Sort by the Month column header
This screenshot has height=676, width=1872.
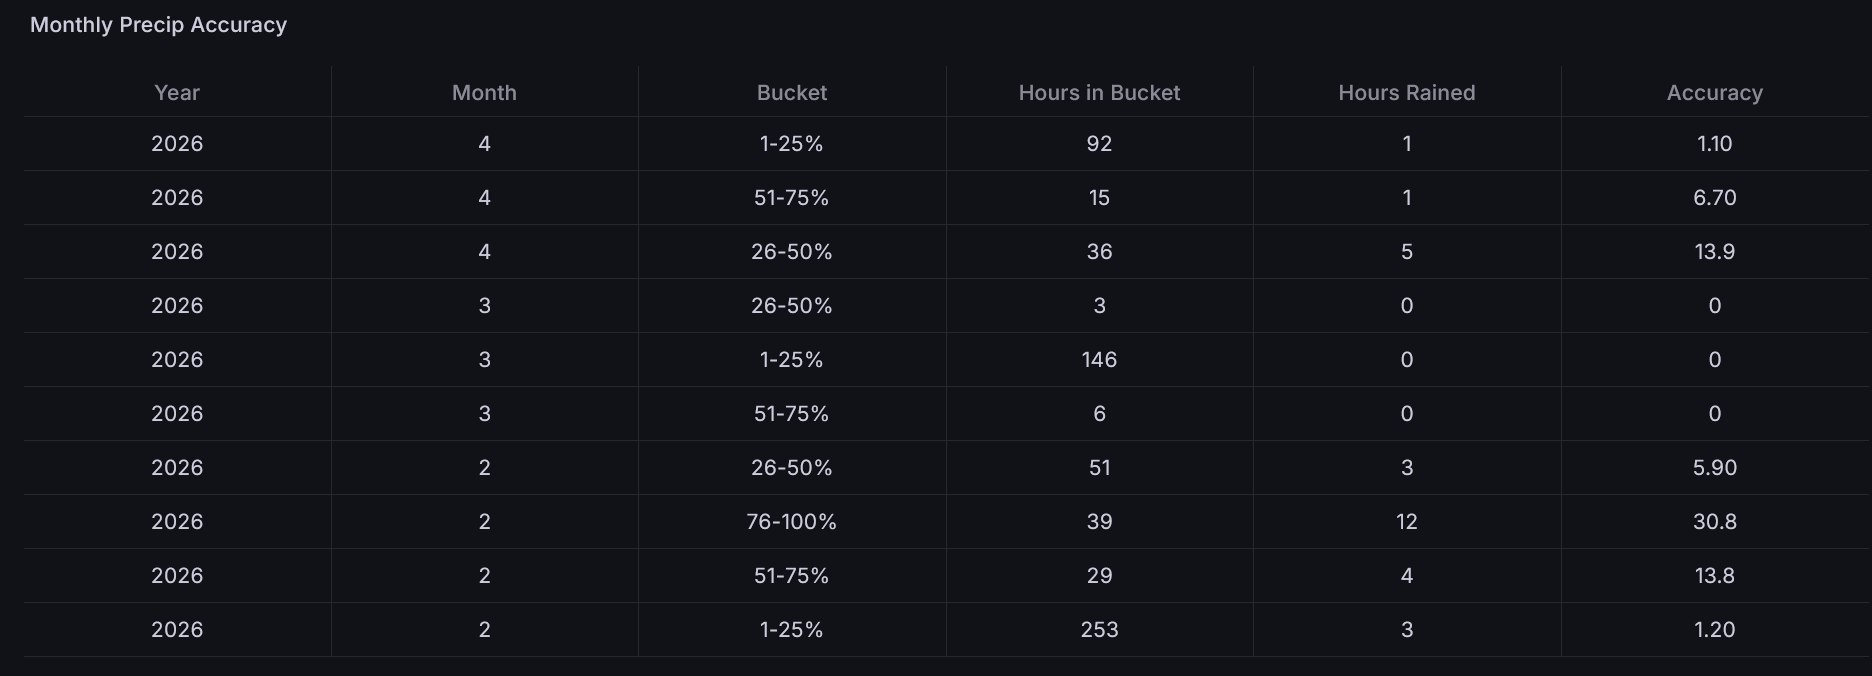[484, 93]
